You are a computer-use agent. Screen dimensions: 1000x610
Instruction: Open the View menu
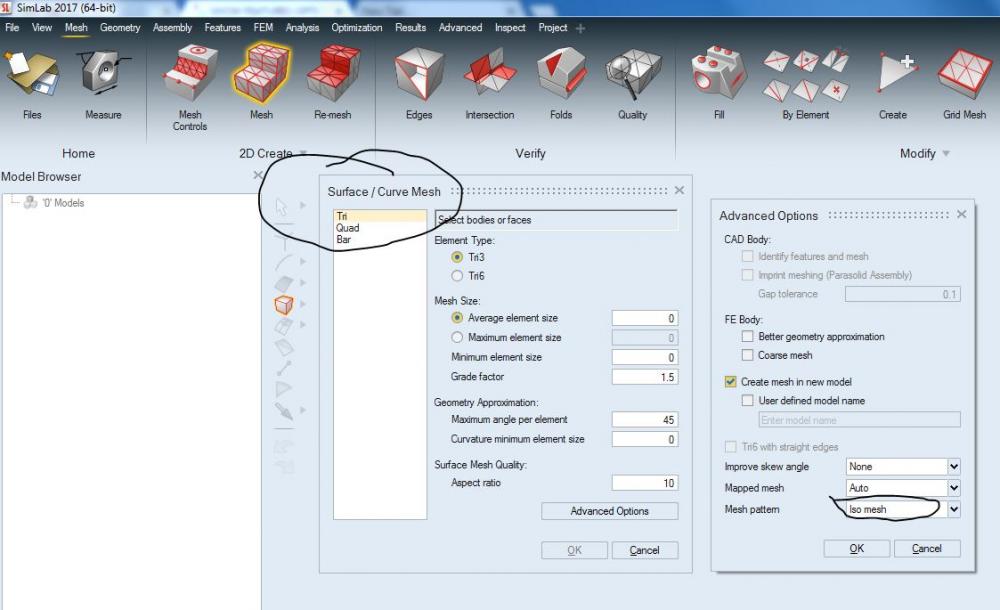pyautogui.click(x=42, y=27)
